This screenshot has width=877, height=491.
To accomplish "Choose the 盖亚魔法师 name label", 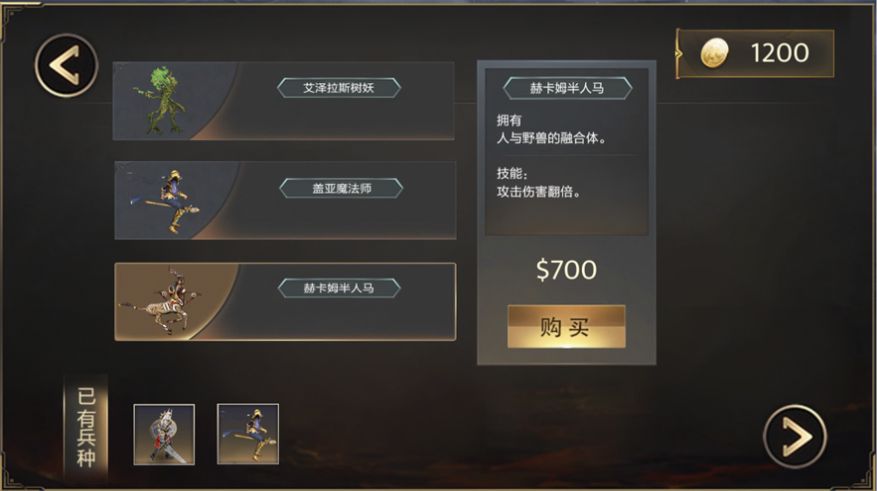I will (341, 188).
